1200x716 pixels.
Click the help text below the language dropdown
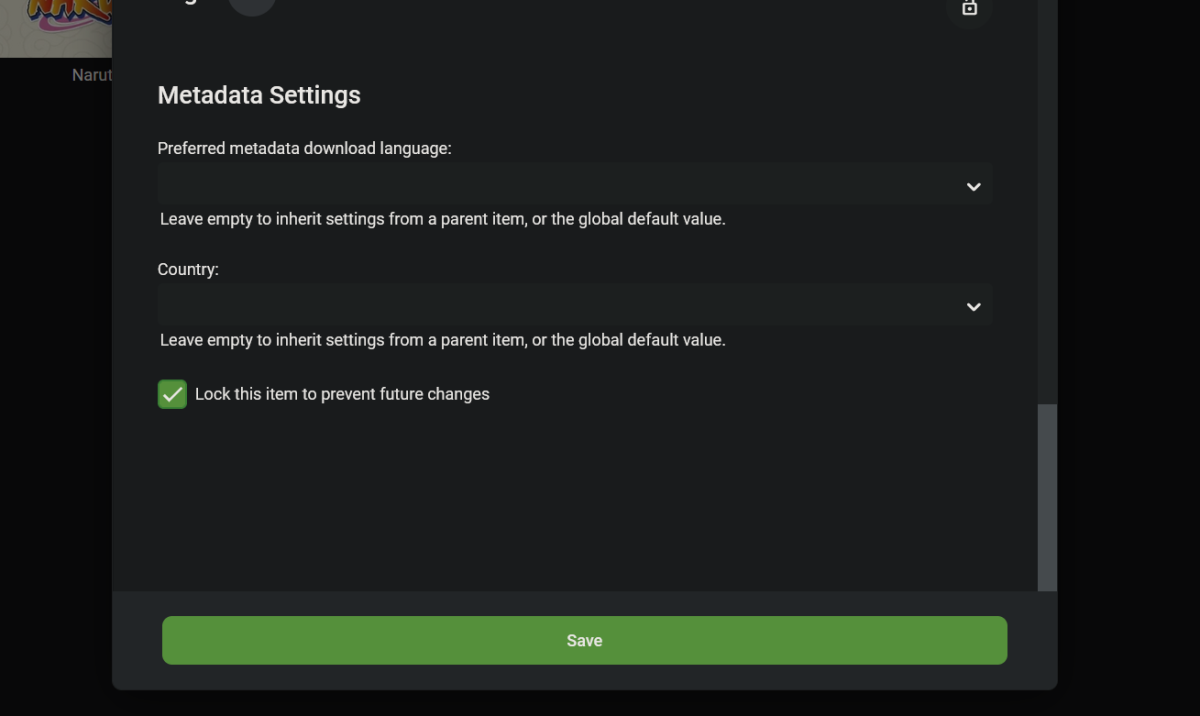(x=442, y=219)
